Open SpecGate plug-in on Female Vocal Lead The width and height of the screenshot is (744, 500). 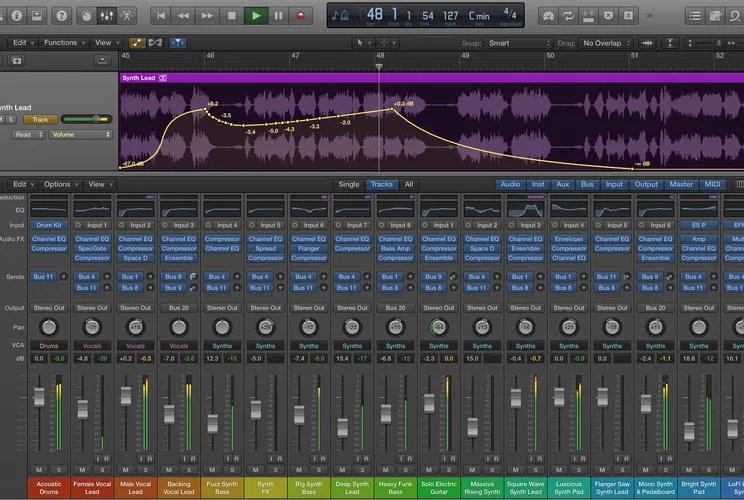(x=92, y=249)
